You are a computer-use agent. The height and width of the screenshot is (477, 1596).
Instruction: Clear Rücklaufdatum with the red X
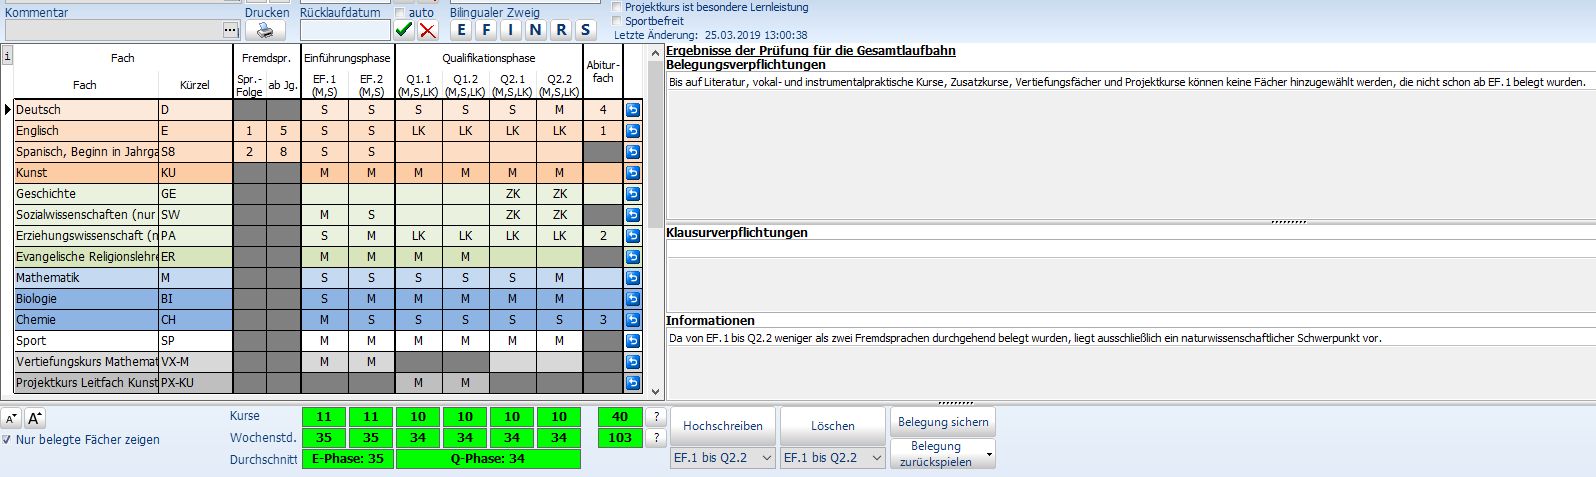pyautogui.click(x=428, y=30)
